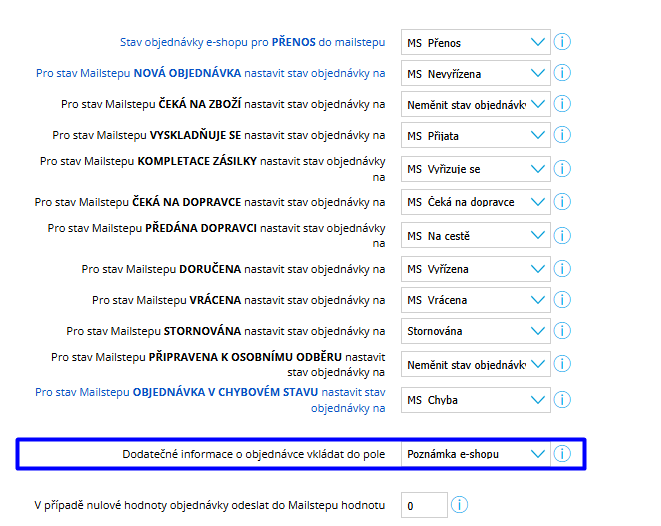Click info icon beside MS Vrácena dropdown
The height and width of the screenshot is (526, 661).
(562, 300)
